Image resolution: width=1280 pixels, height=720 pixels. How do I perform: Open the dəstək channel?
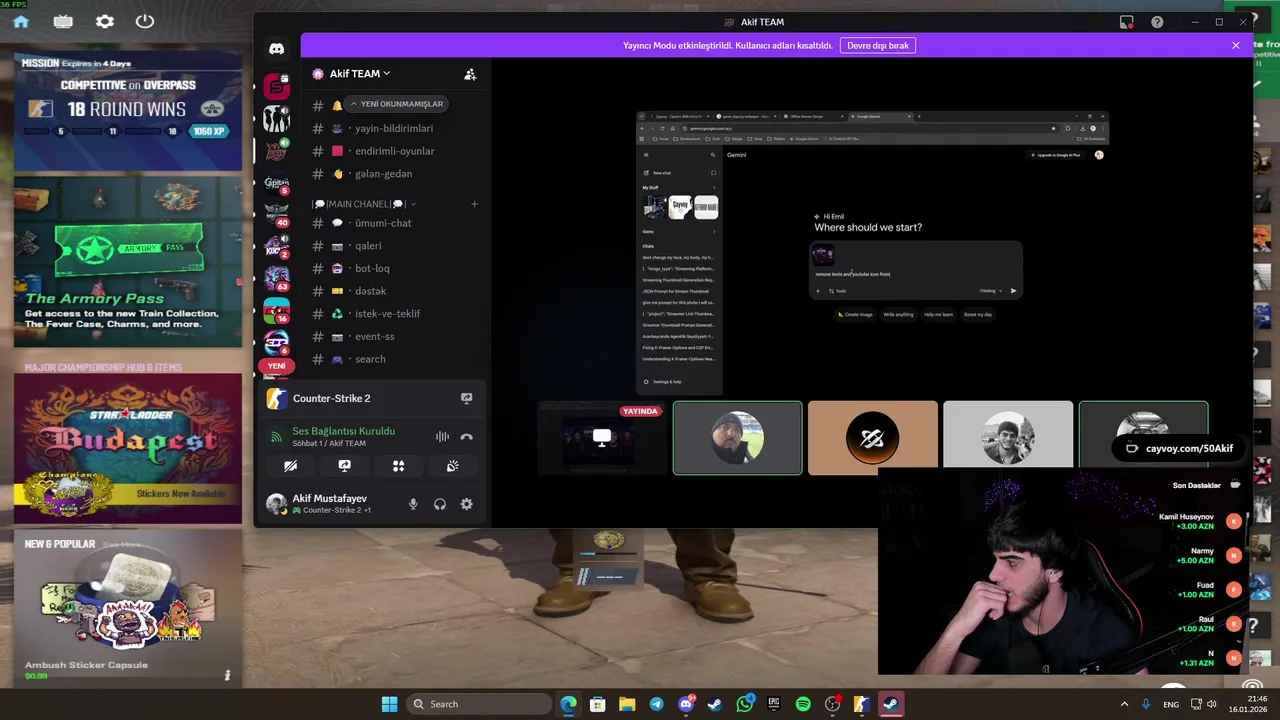click(393, 291)
